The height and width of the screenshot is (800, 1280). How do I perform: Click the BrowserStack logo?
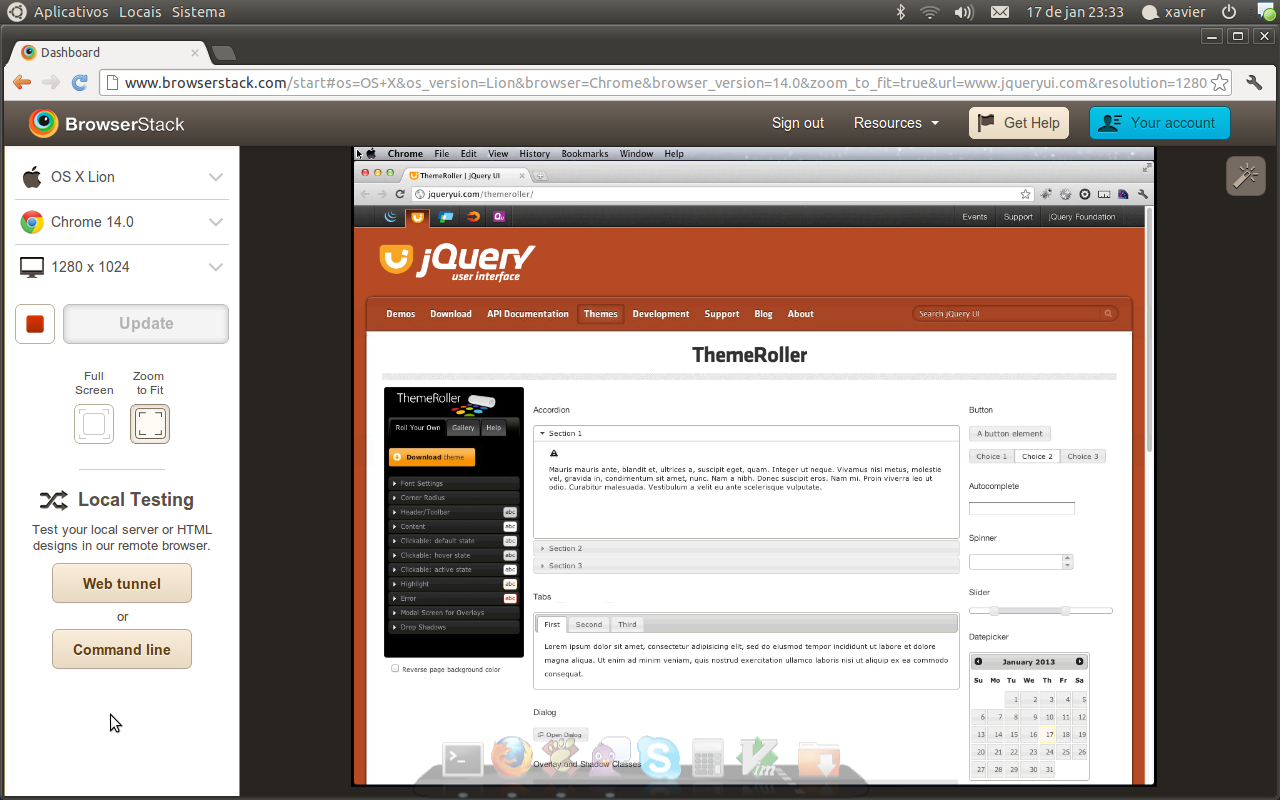tap(107, 123)
